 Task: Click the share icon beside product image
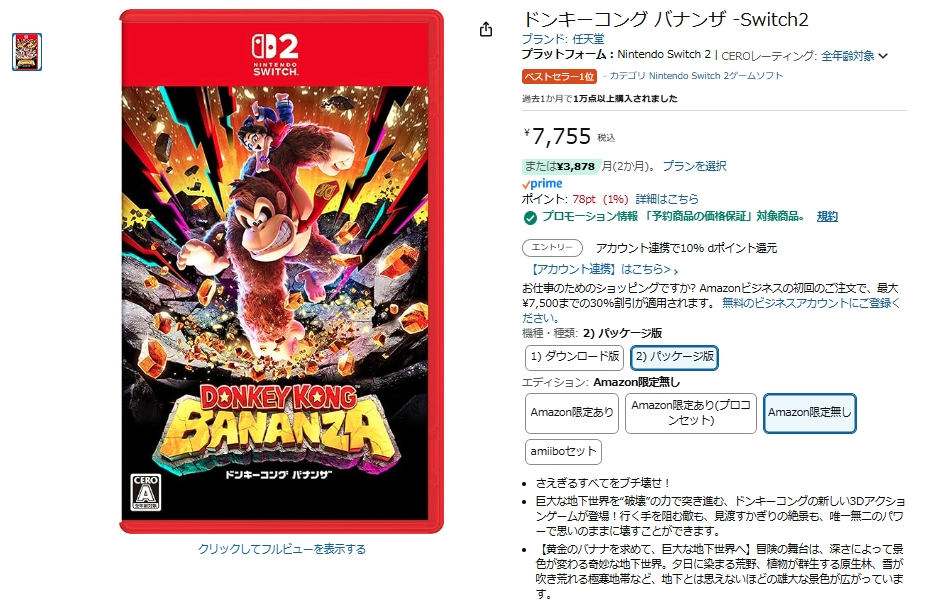click(486, 29)
